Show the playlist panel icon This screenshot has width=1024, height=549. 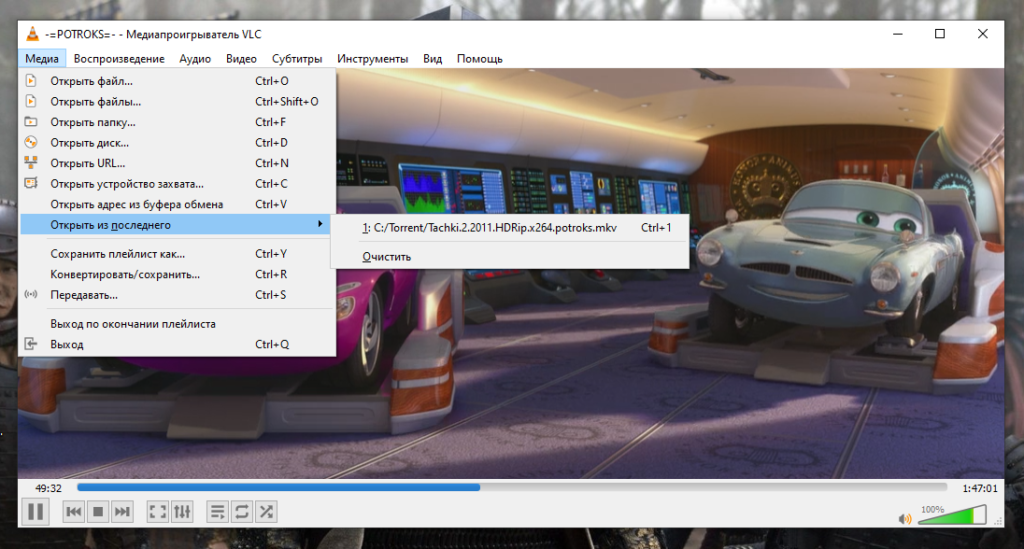[x=217, y=512]
